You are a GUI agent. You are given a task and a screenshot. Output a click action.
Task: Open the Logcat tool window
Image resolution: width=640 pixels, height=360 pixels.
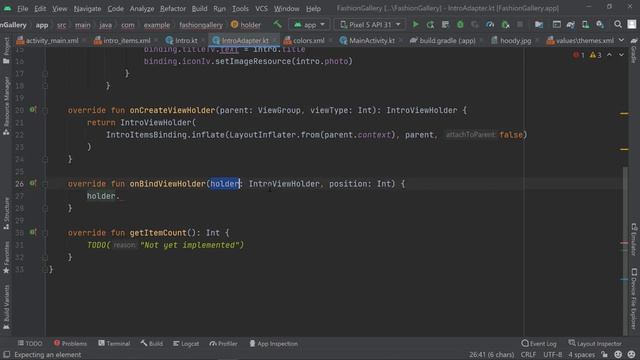[x=186, y=344]
